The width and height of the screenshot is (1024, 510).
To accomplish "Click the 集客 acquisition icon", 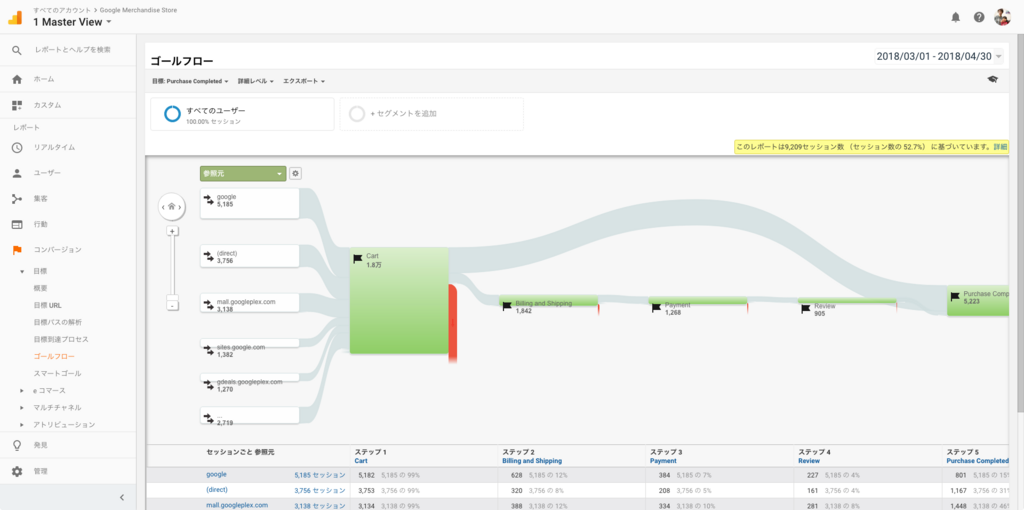I will (x=17, y=199).
